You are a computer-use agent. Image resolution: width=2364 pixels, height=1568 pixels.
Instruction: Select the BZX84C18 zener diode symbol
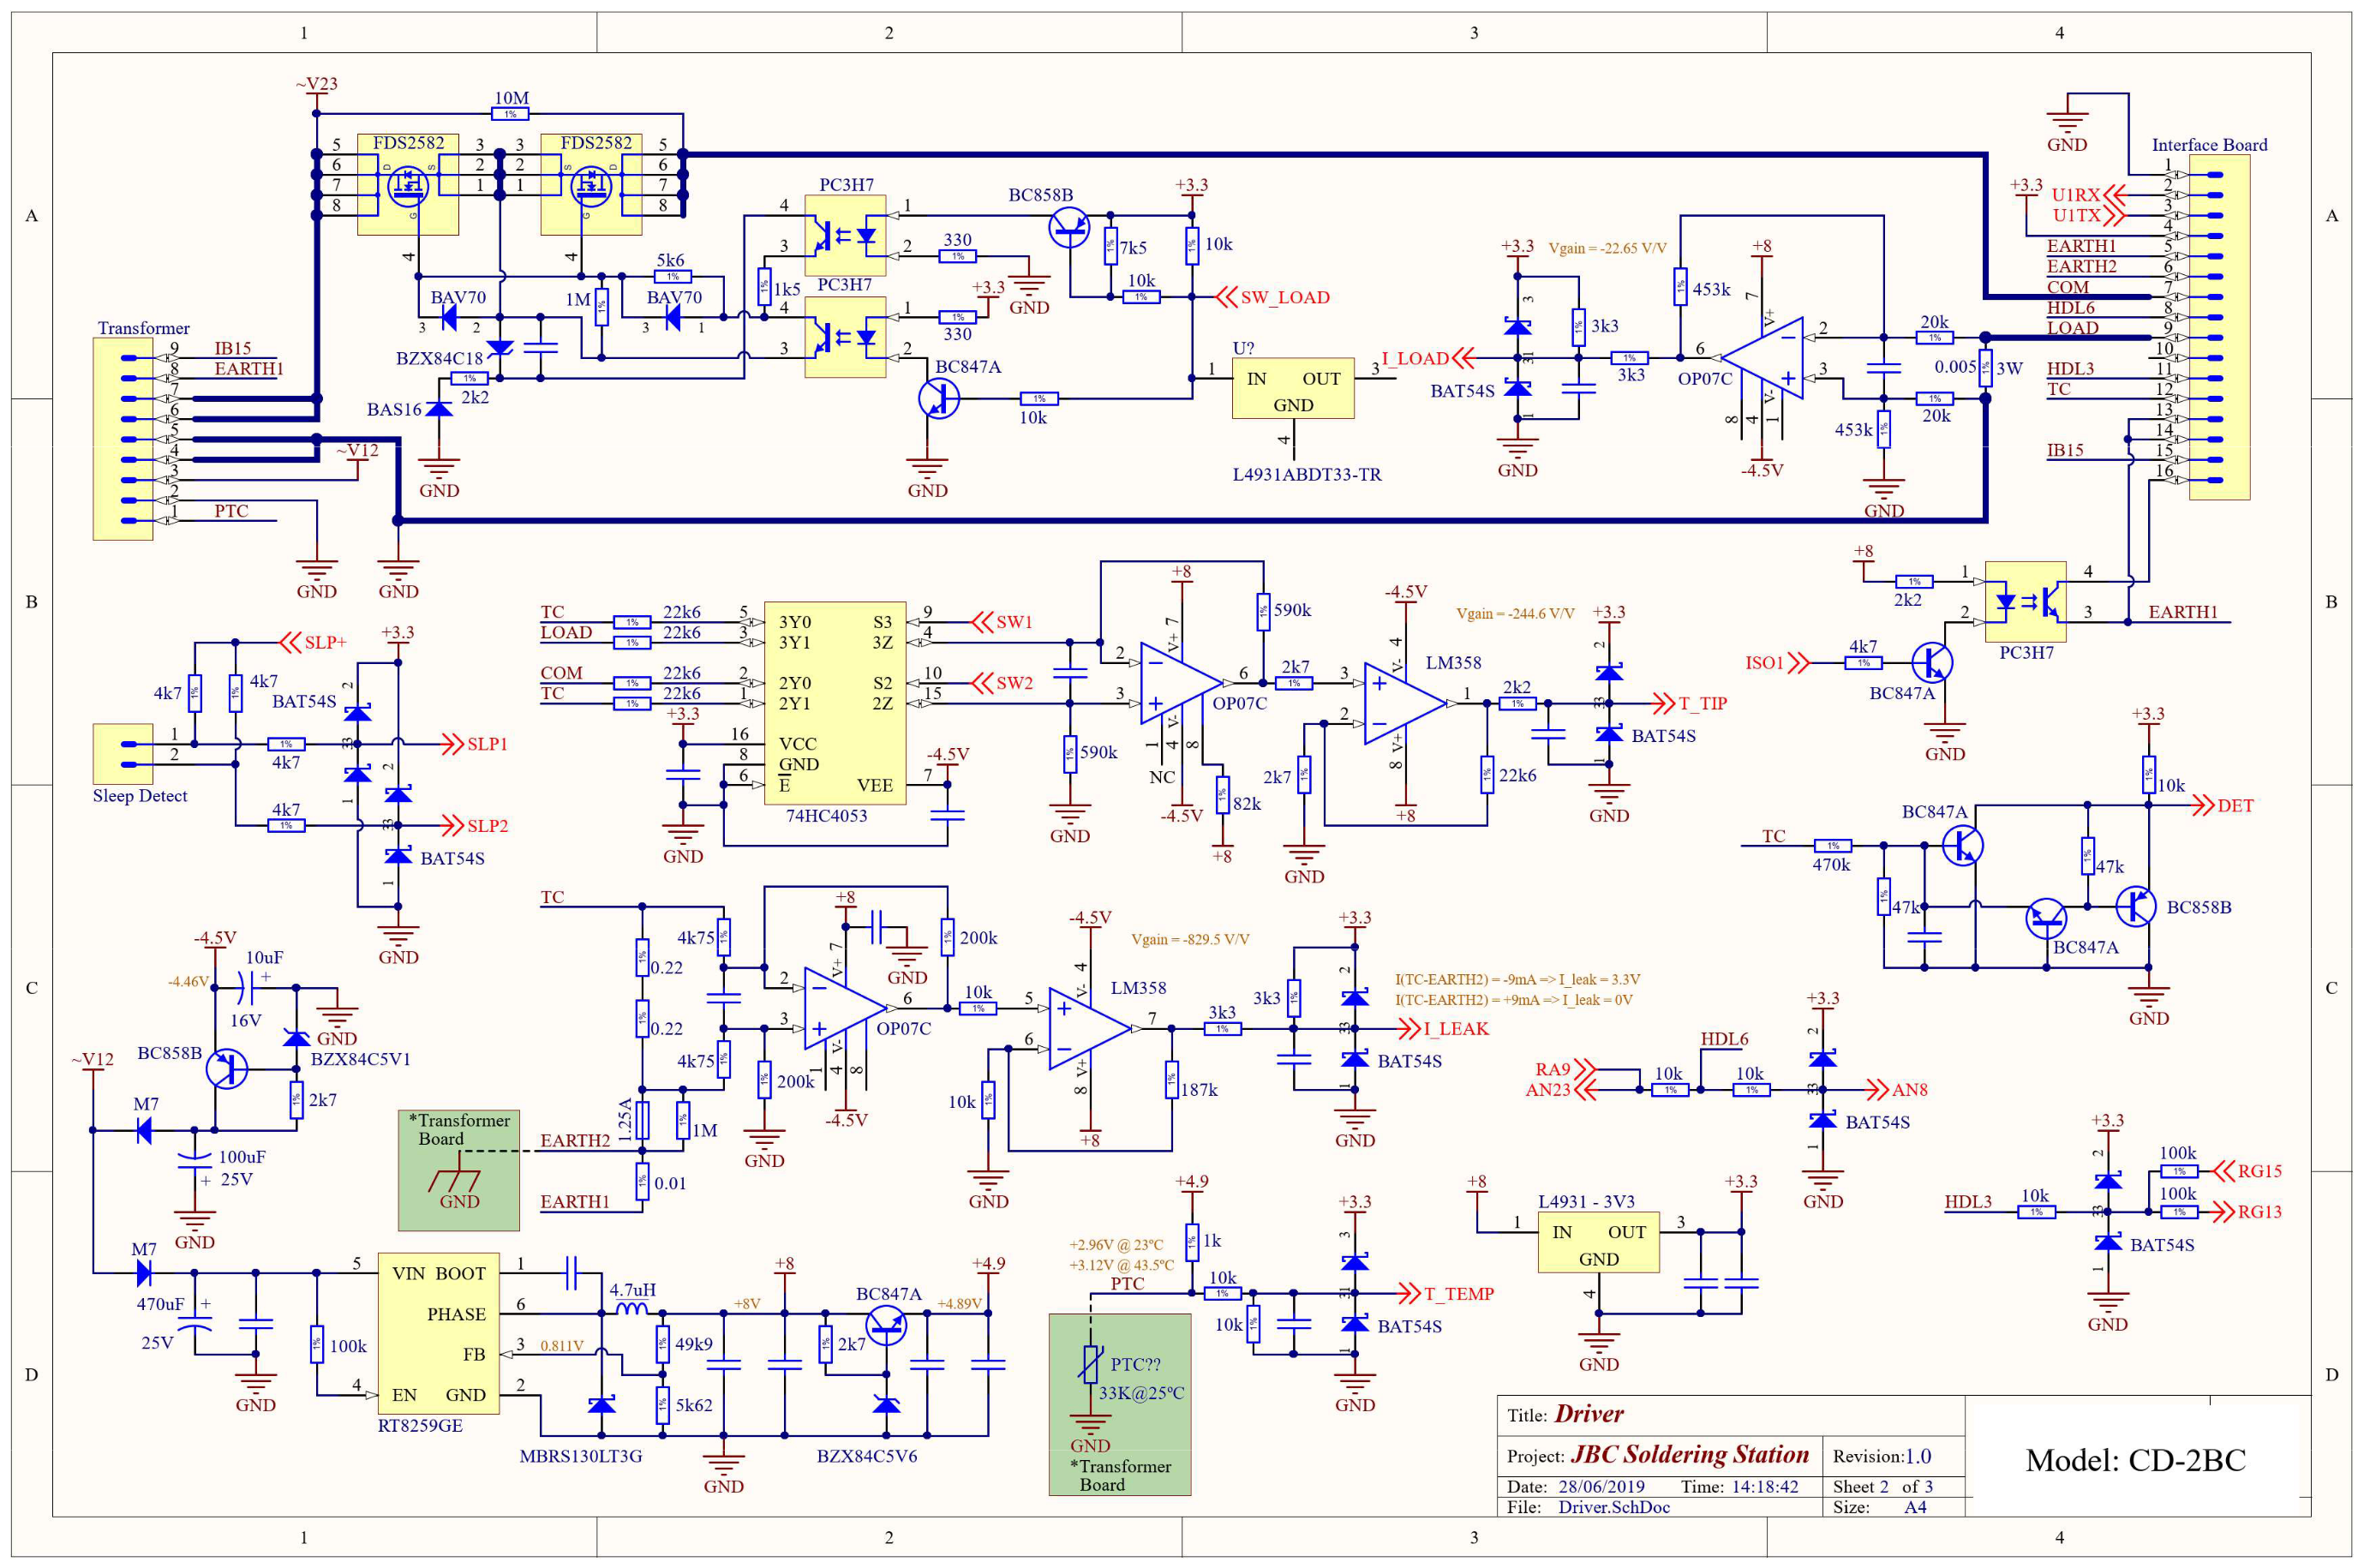tap(500, 348)
